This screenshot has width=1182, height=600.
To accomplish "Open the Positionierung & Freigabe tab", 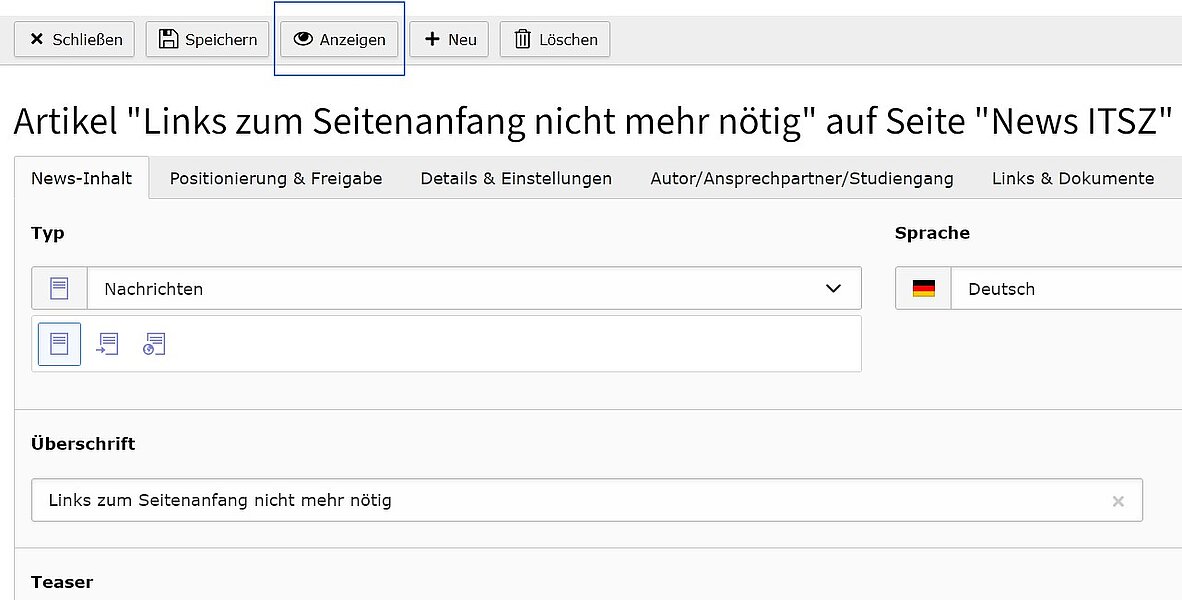I will point(276,179).
